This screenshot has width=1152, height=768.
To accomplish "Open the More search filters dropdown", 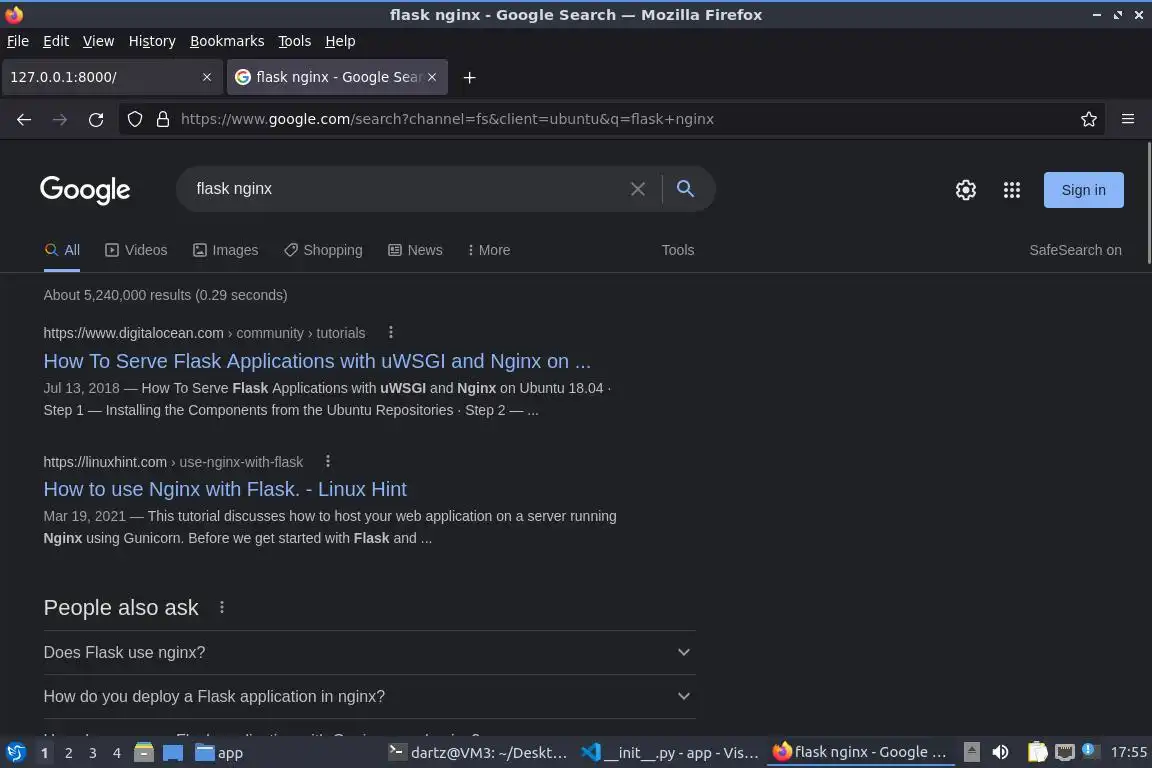I will (x=489, y=250).
